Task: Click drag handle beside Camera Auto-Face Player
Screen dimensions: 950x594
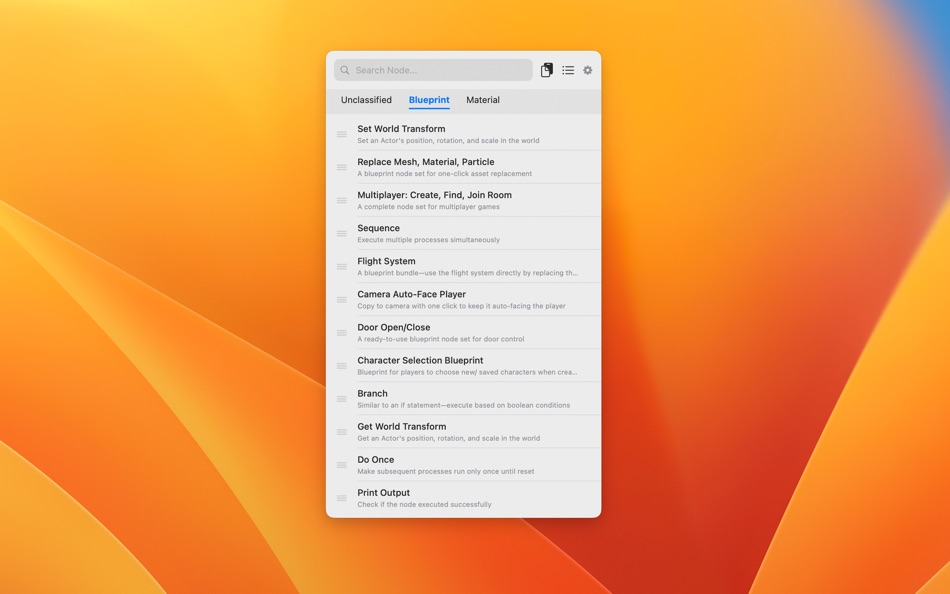Action: (342, 300)
